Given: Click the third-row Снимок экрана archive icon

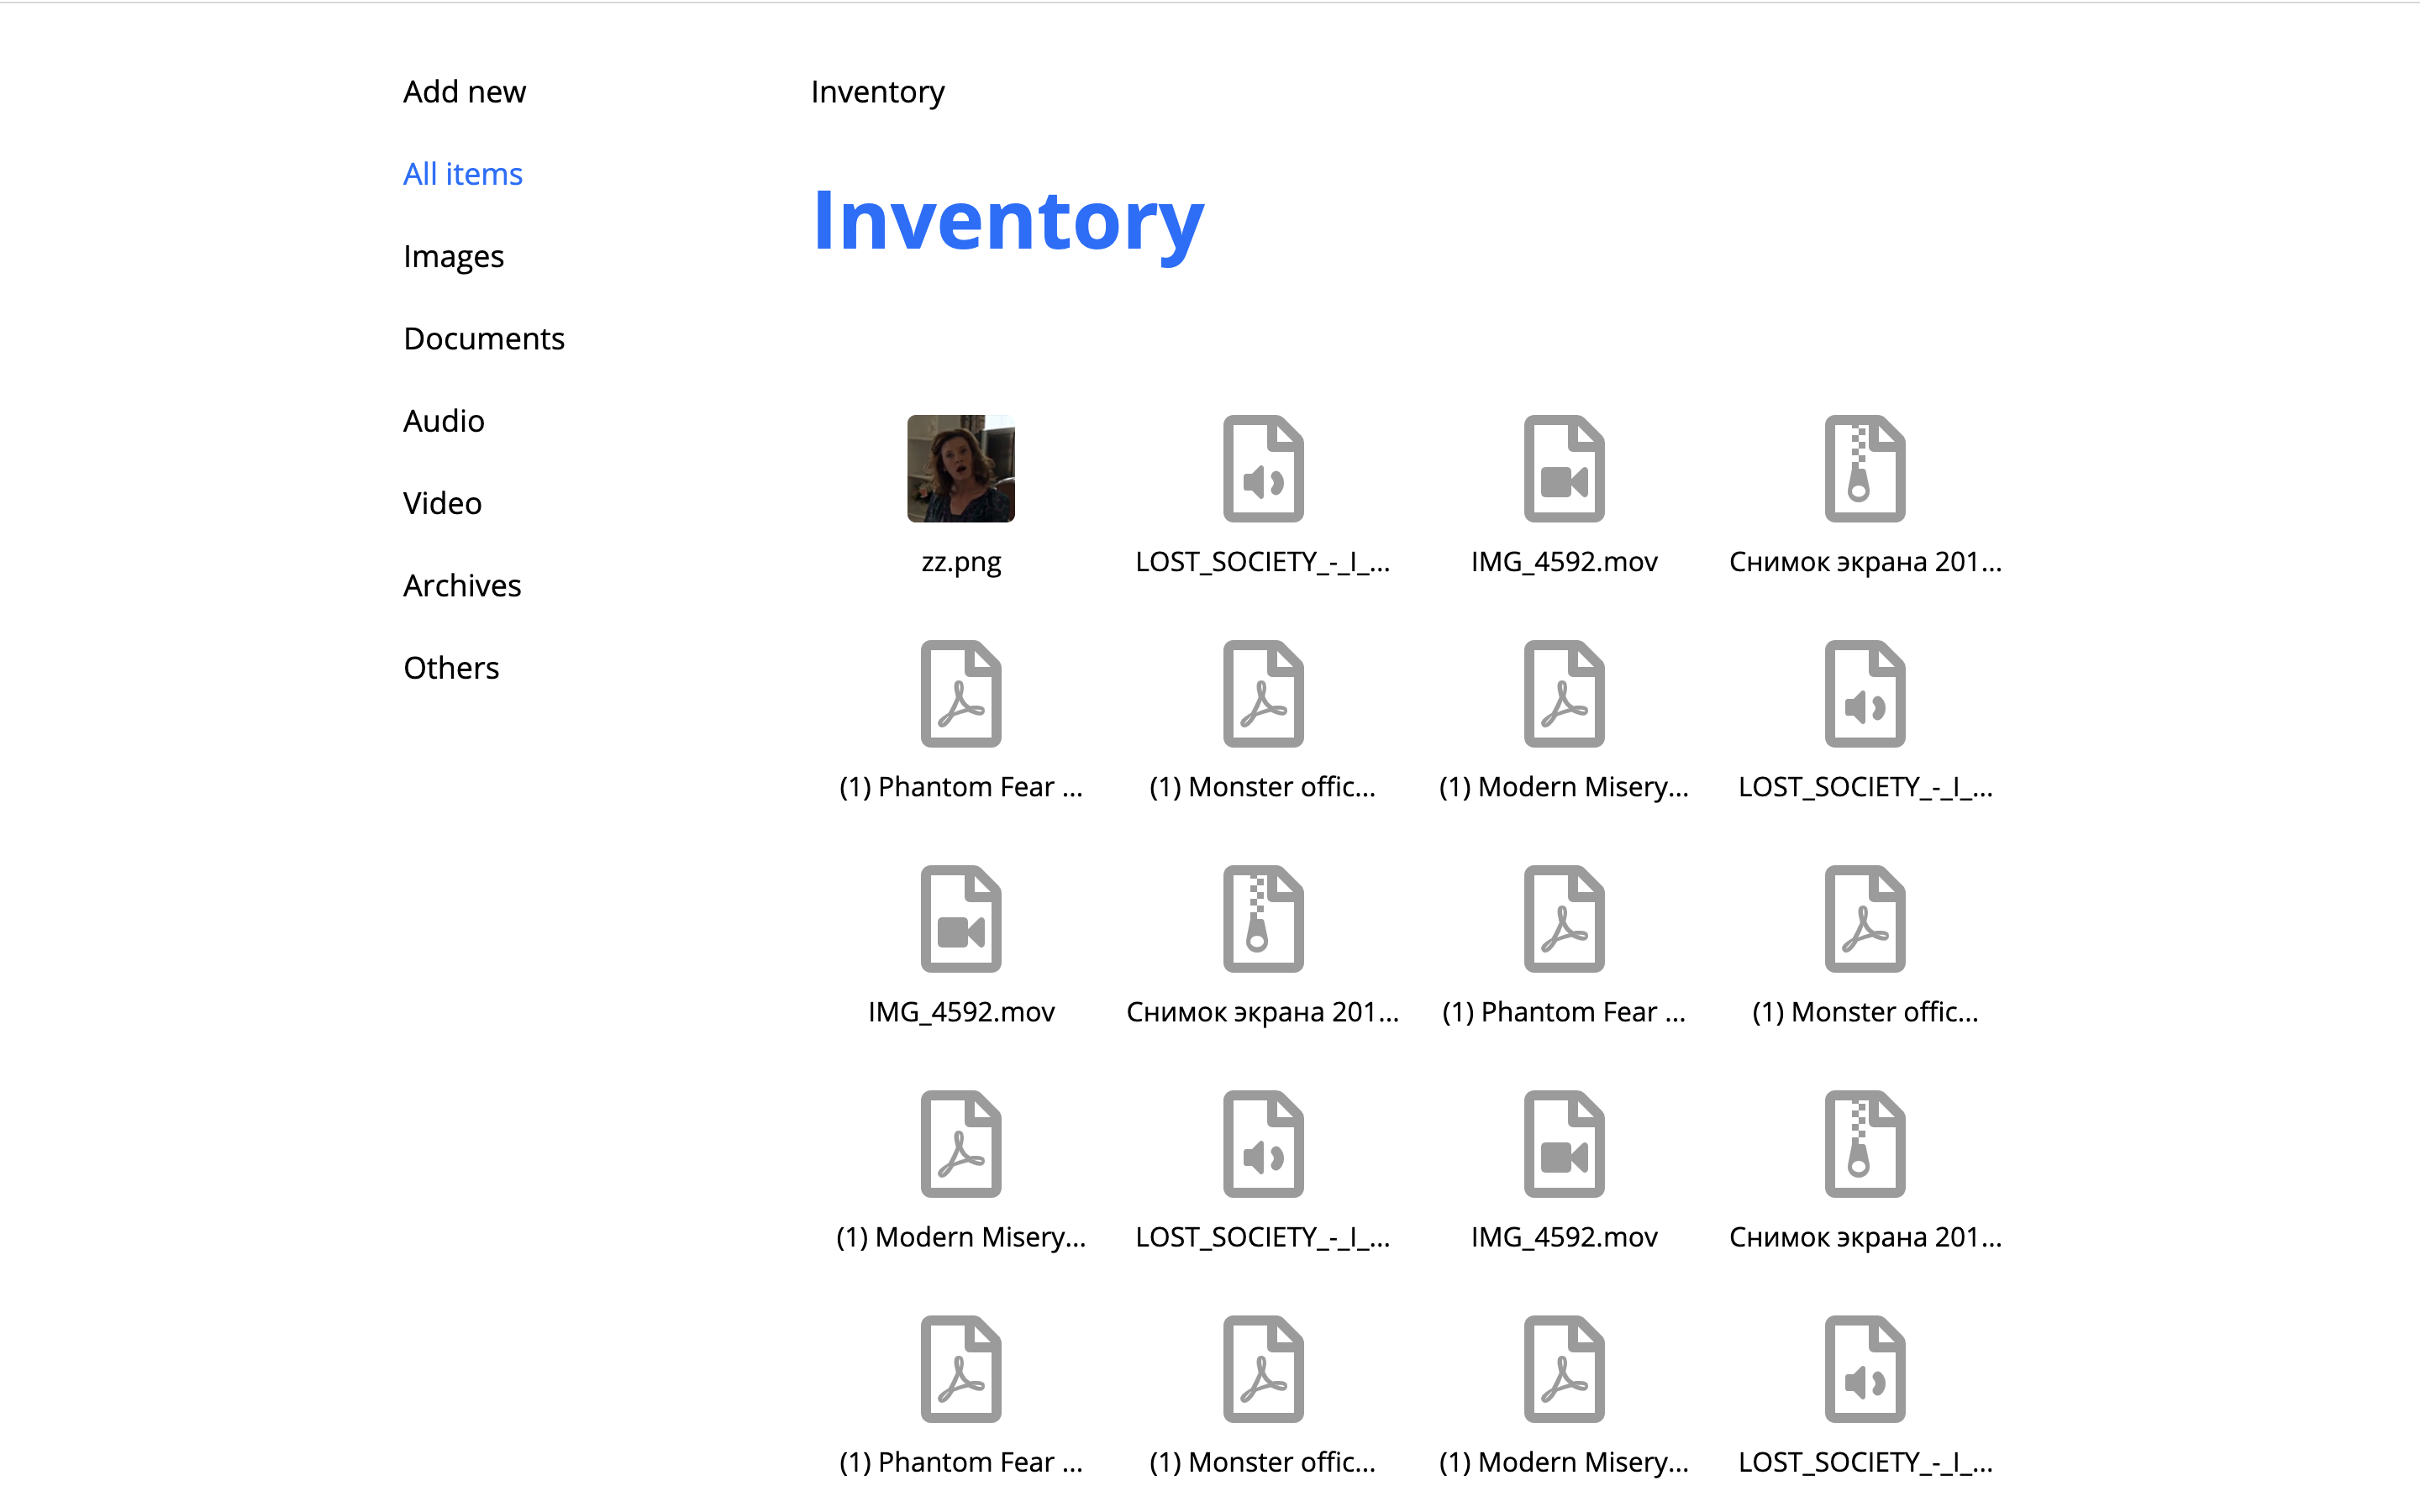Looking at the screenshot, I should pyautogui.click(x=1263, y=918).
